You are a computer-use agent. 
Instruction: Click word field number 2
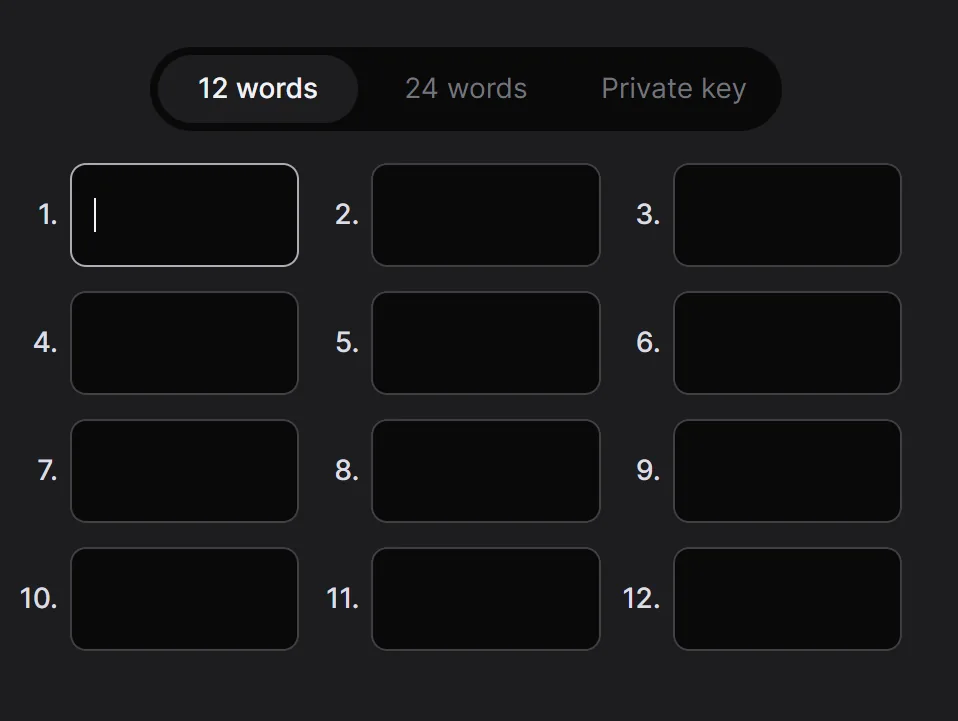click(486, 215)
